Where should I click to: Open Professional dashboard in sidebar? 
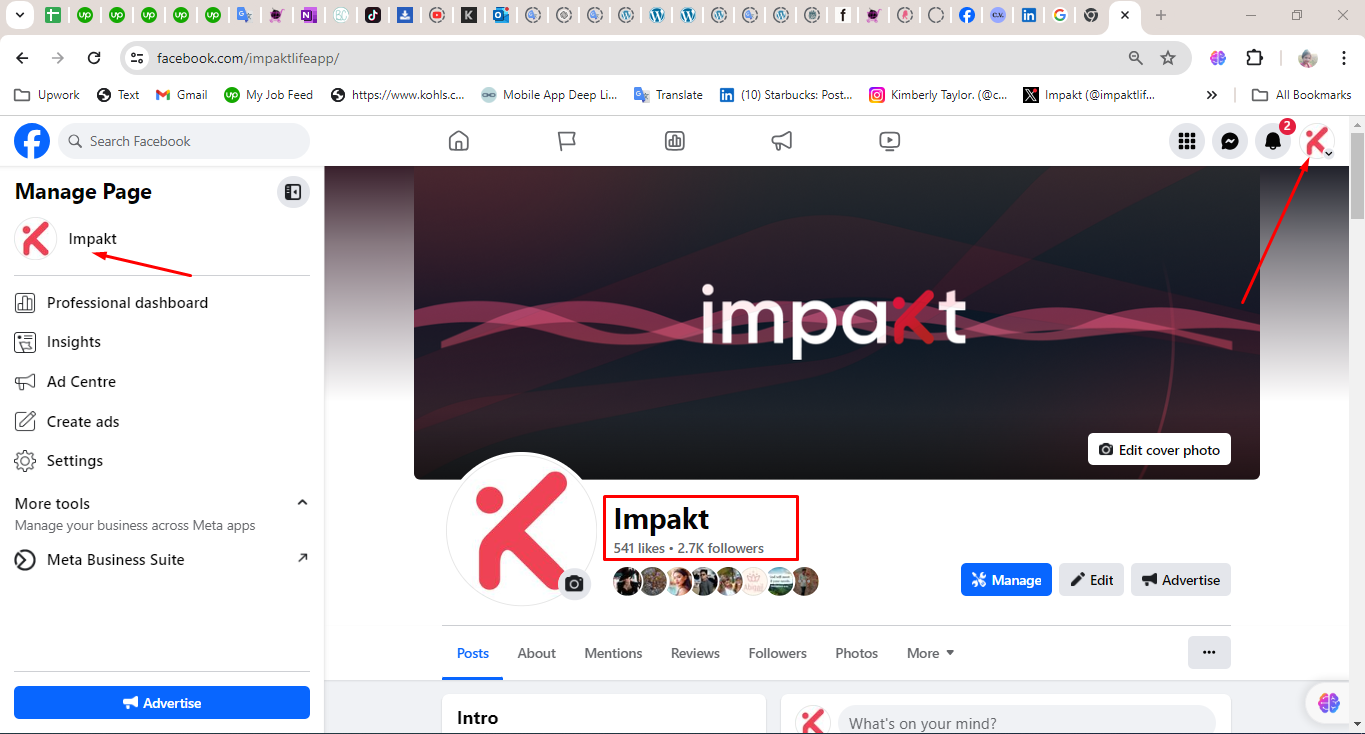point(162,303)
